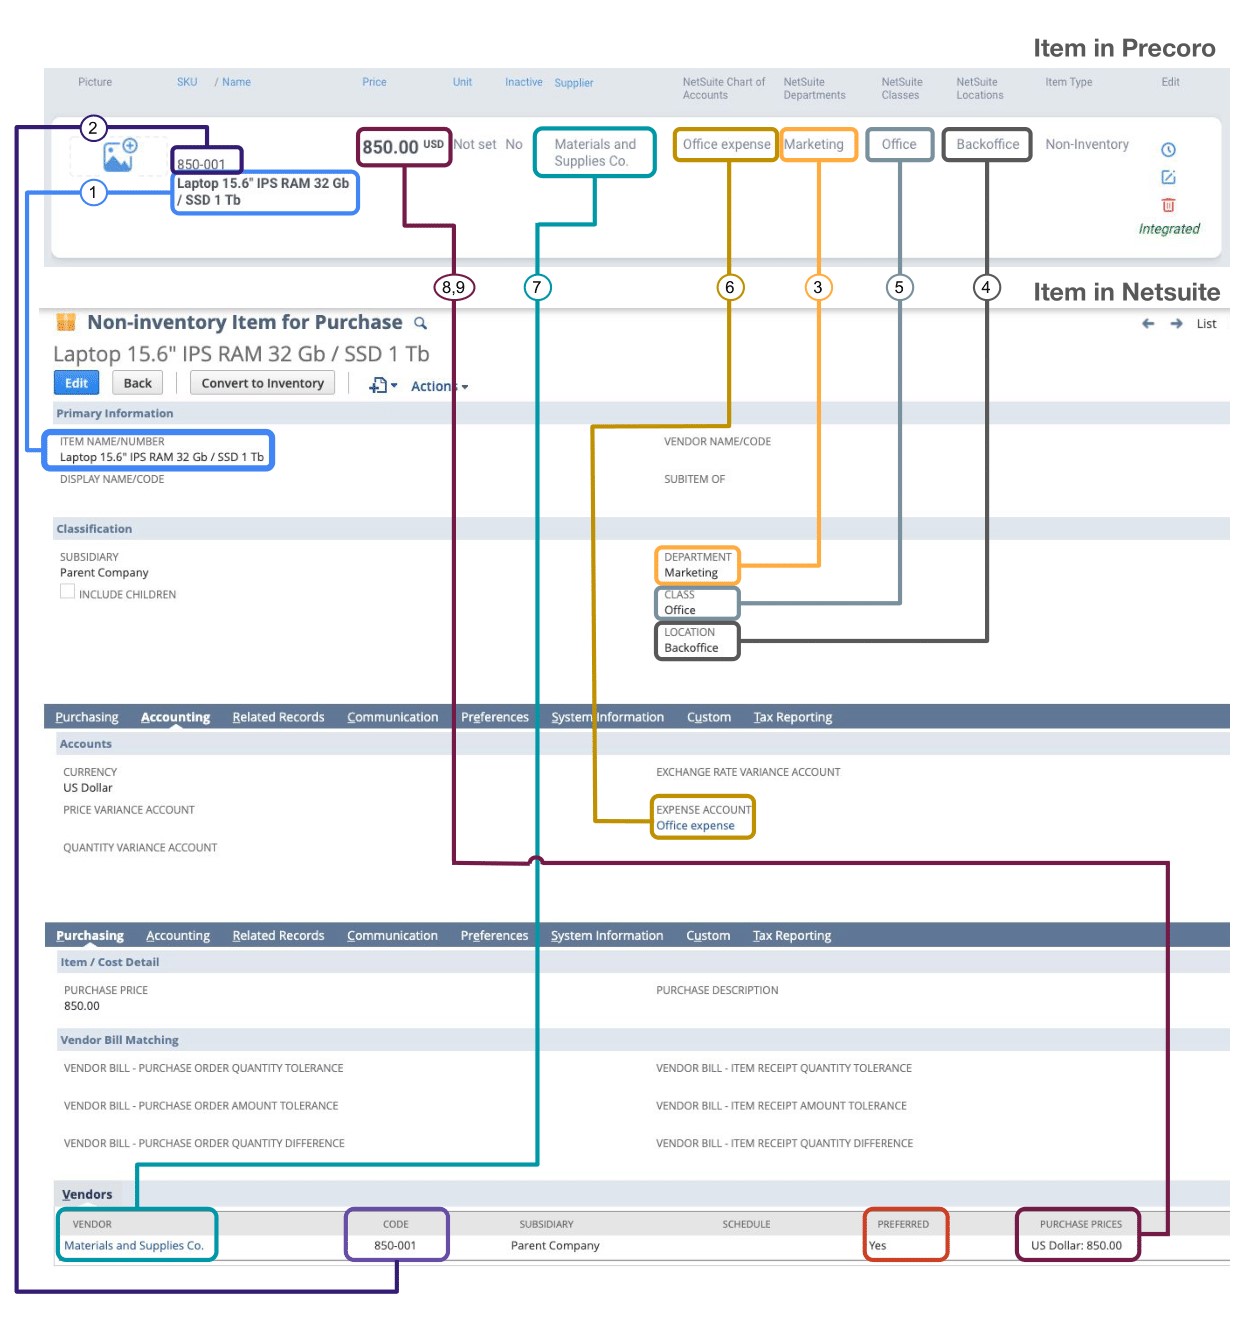Image resolution: width=1249 pixels, height=1320 pixels.
Task: Open Custom tab in lower tab bar
Action: pos(708,936)
